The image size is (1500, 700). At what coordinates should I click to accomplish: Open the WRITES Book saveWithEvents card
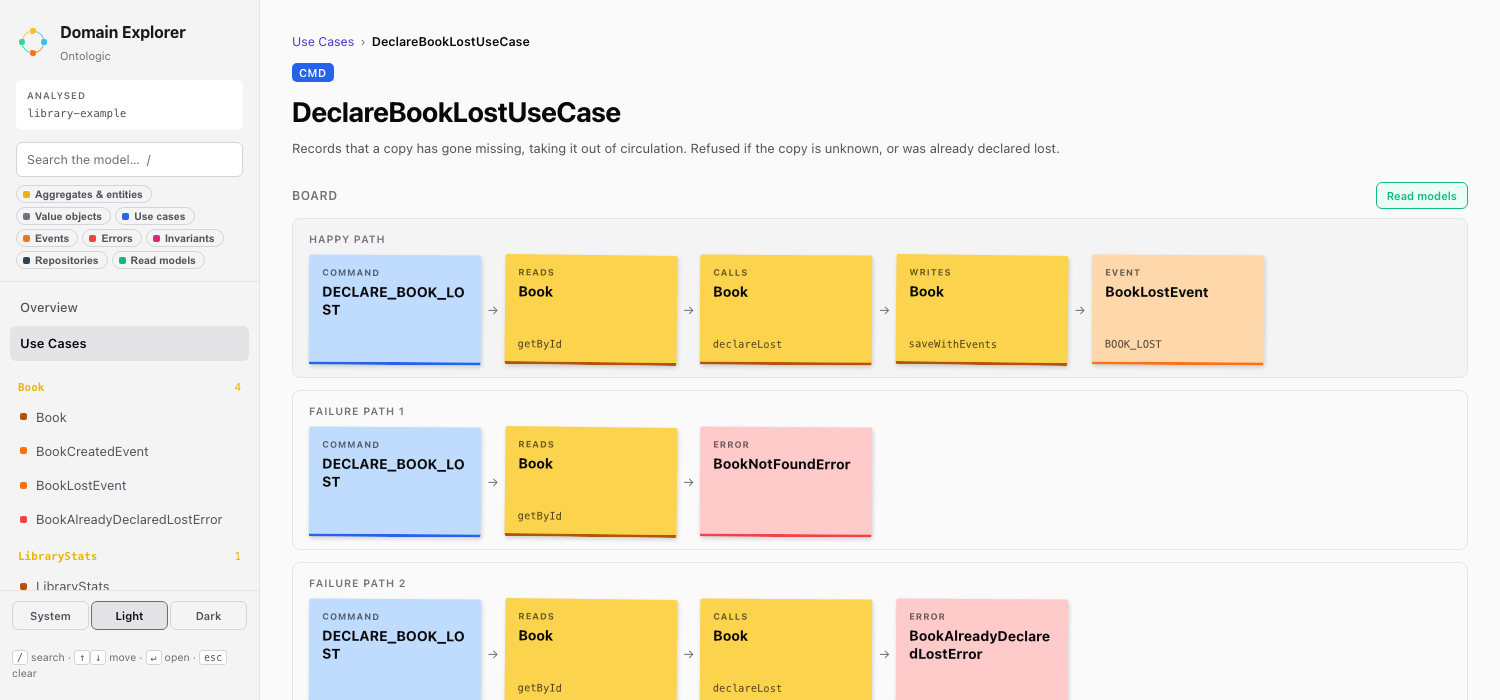click(x=982, y=309)
